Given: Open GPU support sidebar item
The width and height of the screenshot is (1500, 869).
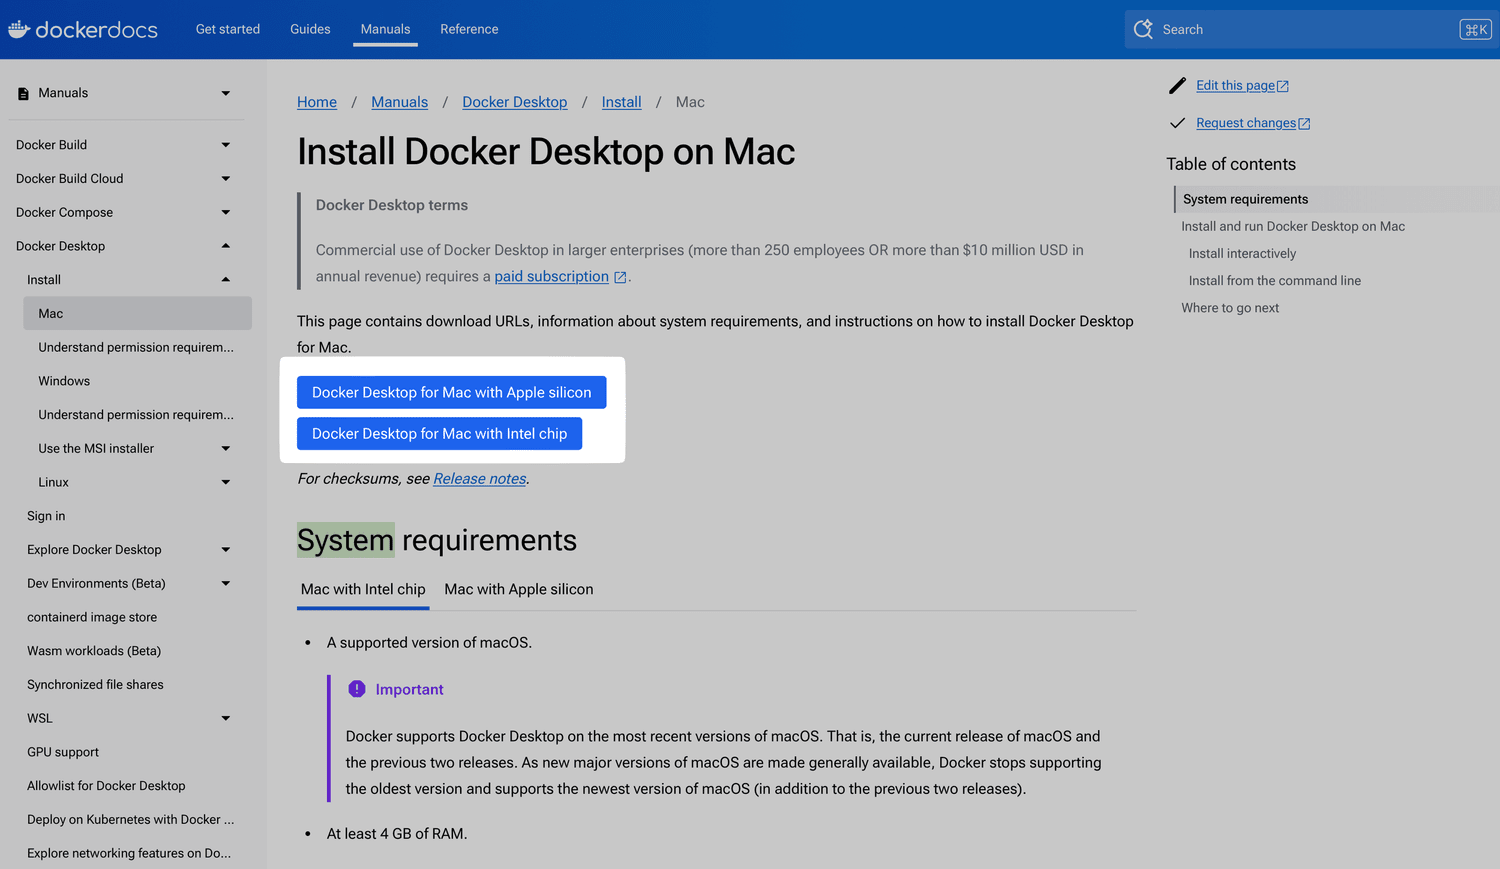Looking at the screenshot, I should (63, 752).
